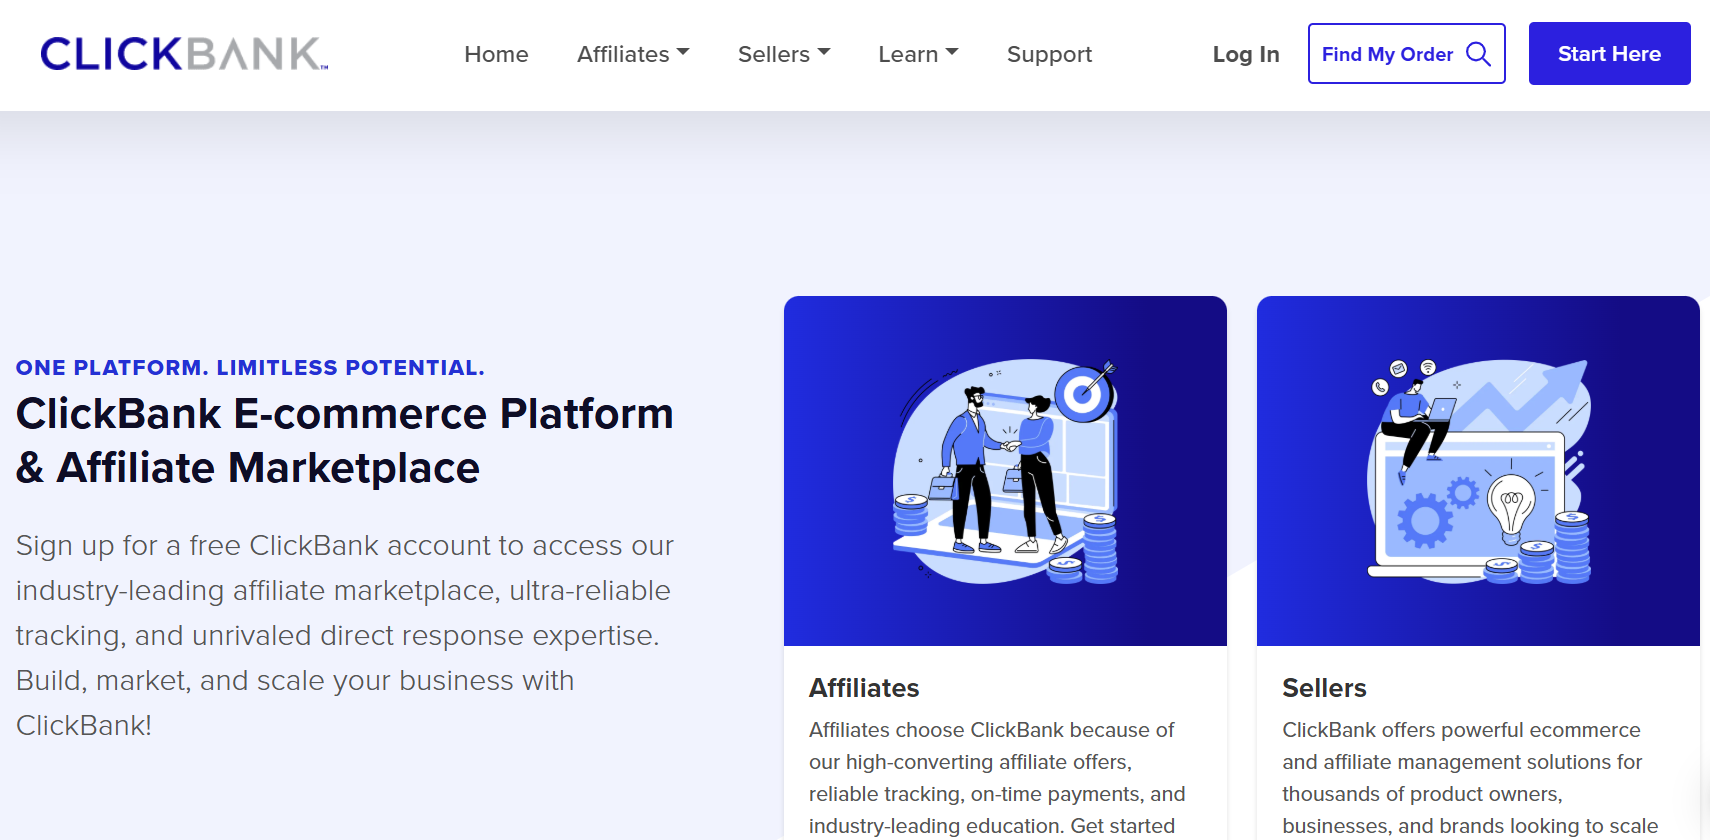Open the Support menu item

coord(1049,54)
